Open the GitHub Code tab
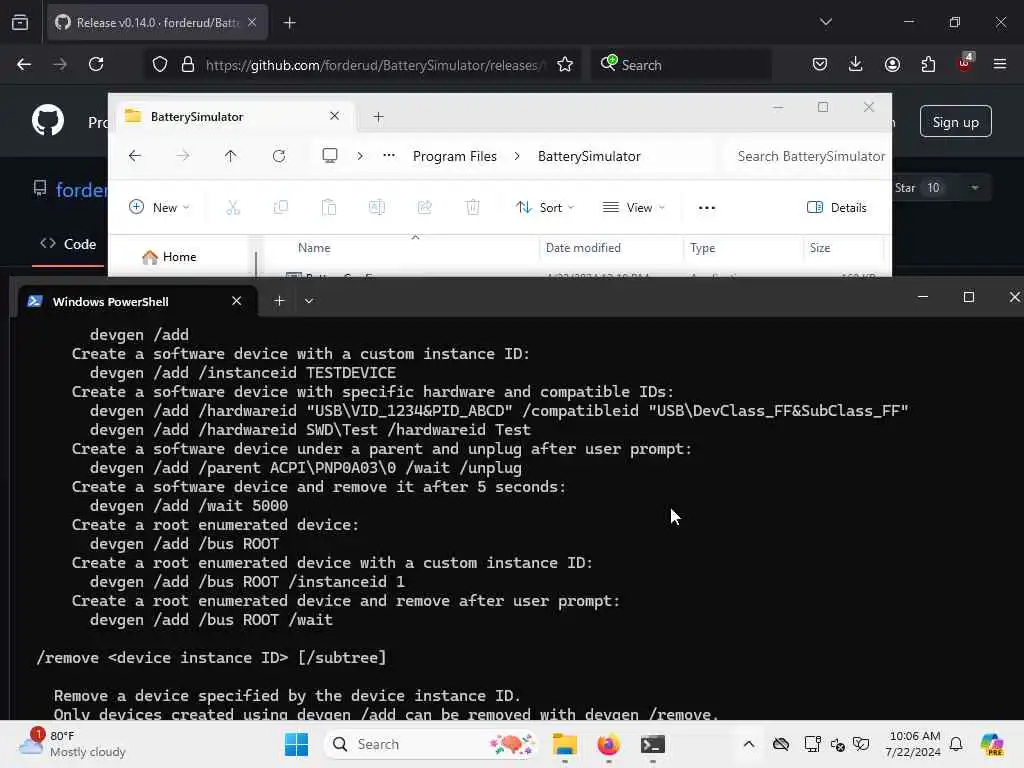 point(68,244)
